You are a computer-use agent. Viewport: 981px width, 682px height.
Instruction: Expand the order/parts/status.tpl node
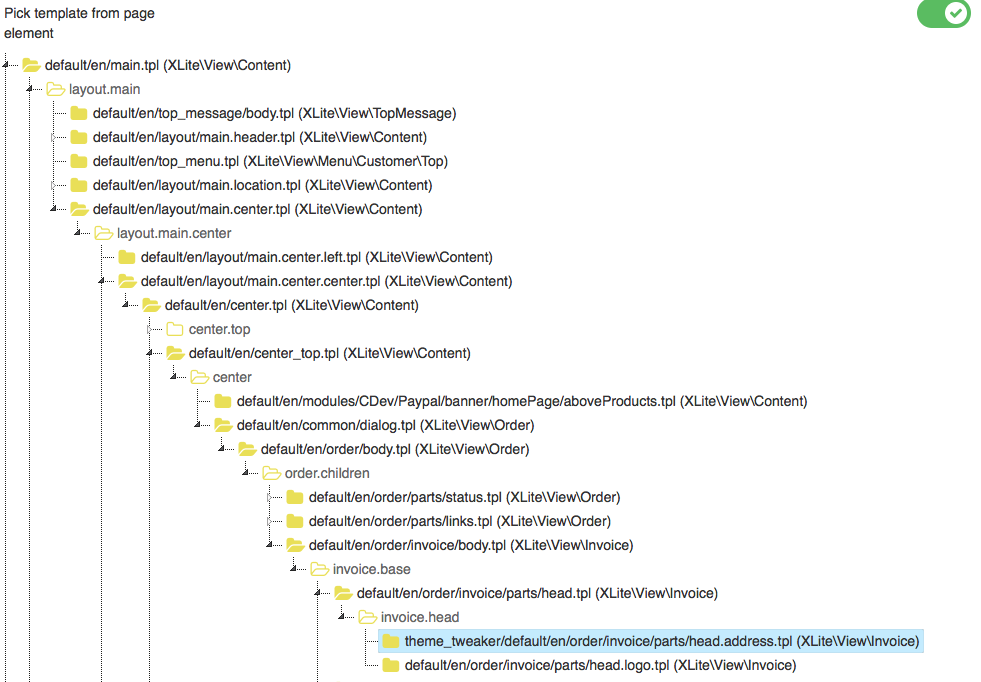(x=270, y=497)
